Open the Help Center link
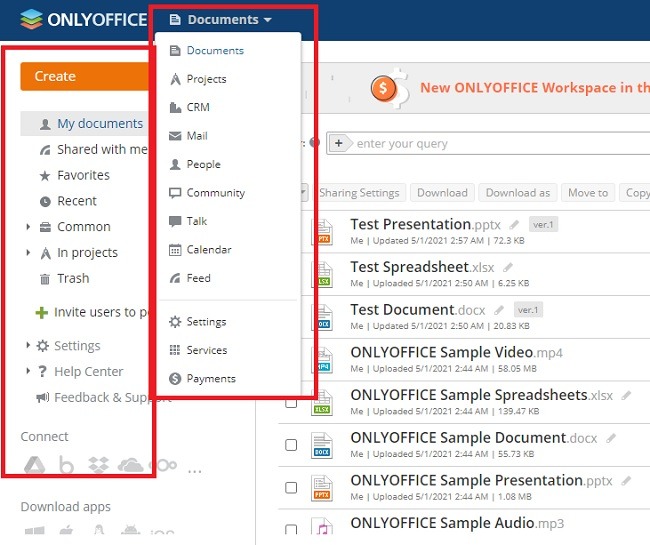The image size is (650, 545). tap(89, 371)
